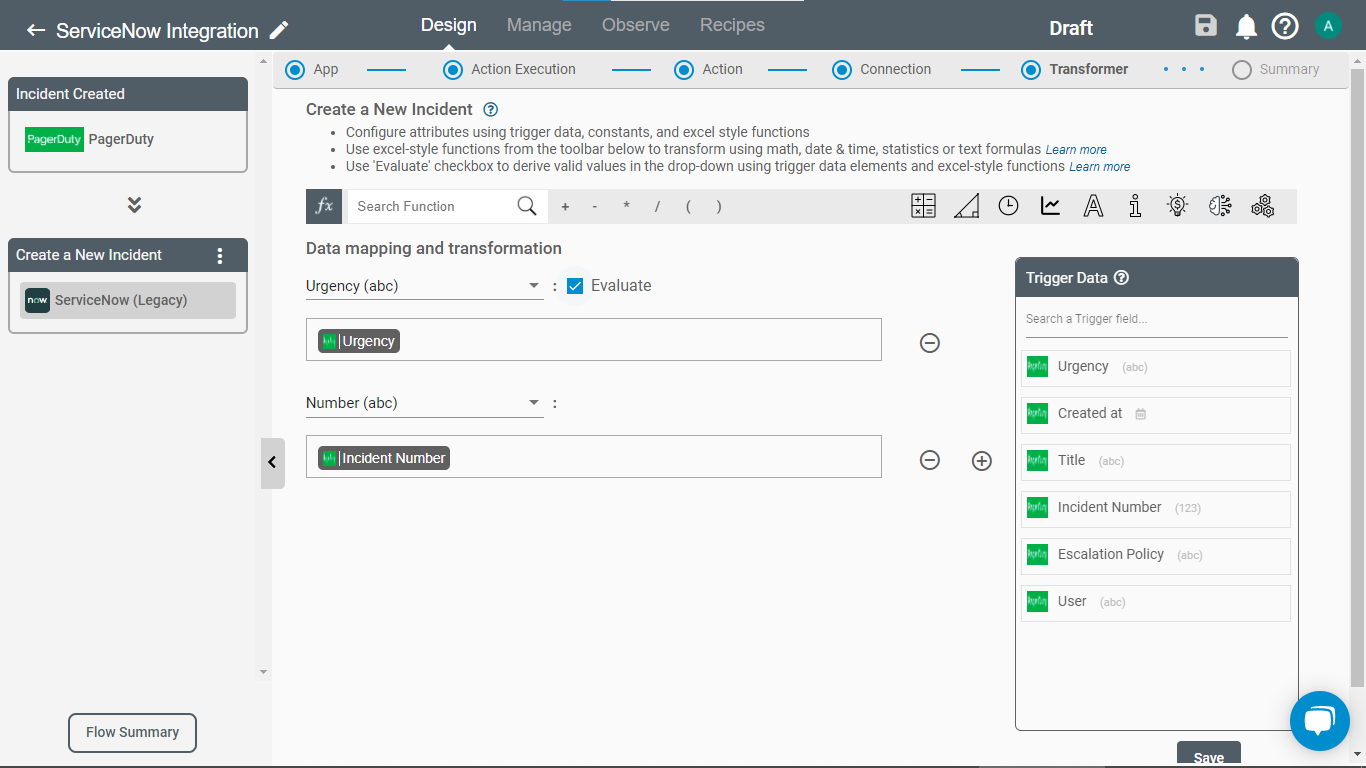Edit flow name with pencil icon
The width and height of the screenshot is (1366, 768).
pos(280,30)
